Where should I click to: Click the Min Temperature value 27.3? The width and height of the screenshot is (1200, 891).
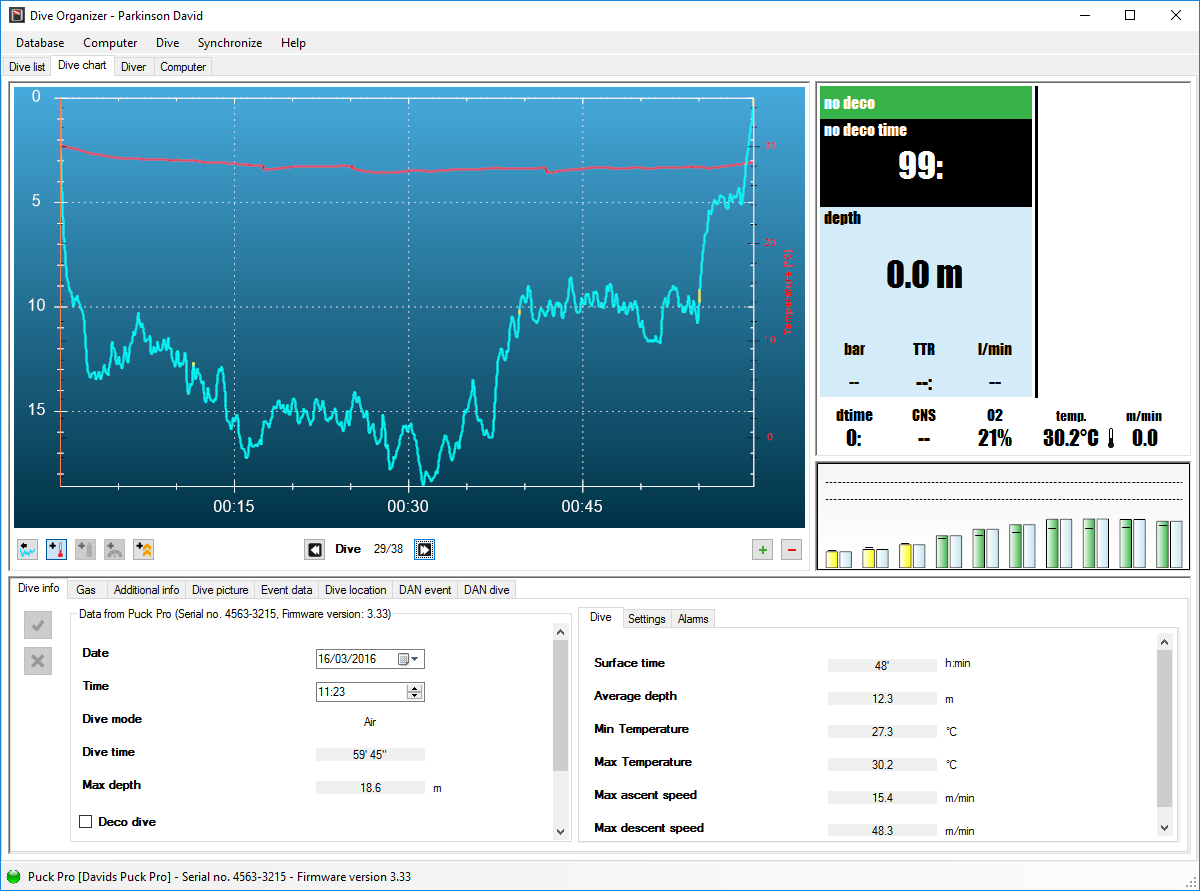click(882, 732)
